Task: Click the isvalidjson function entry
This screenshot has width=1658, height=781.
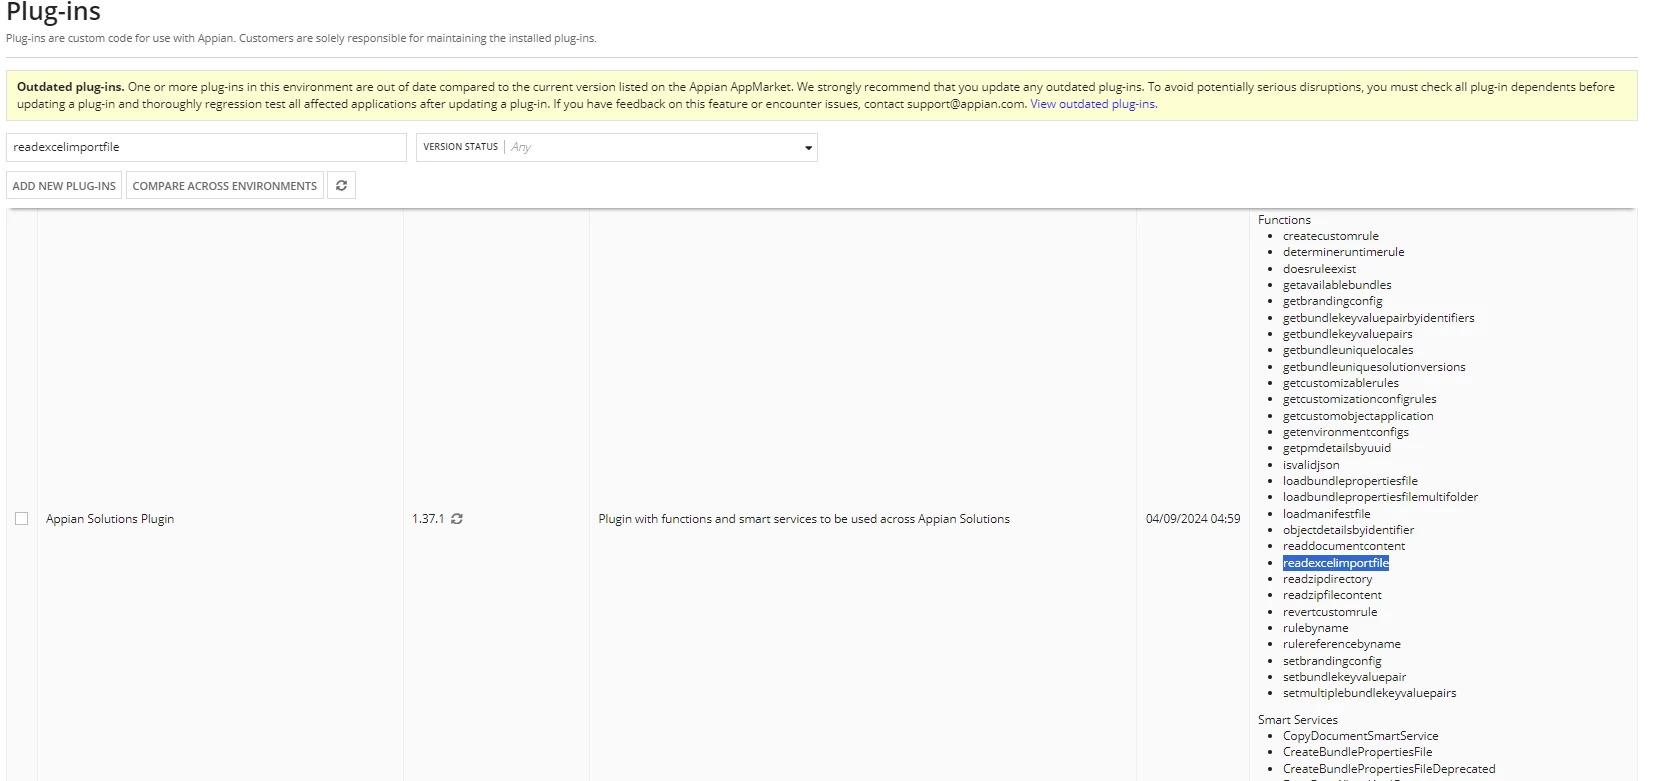Action: click(1311, 465)
